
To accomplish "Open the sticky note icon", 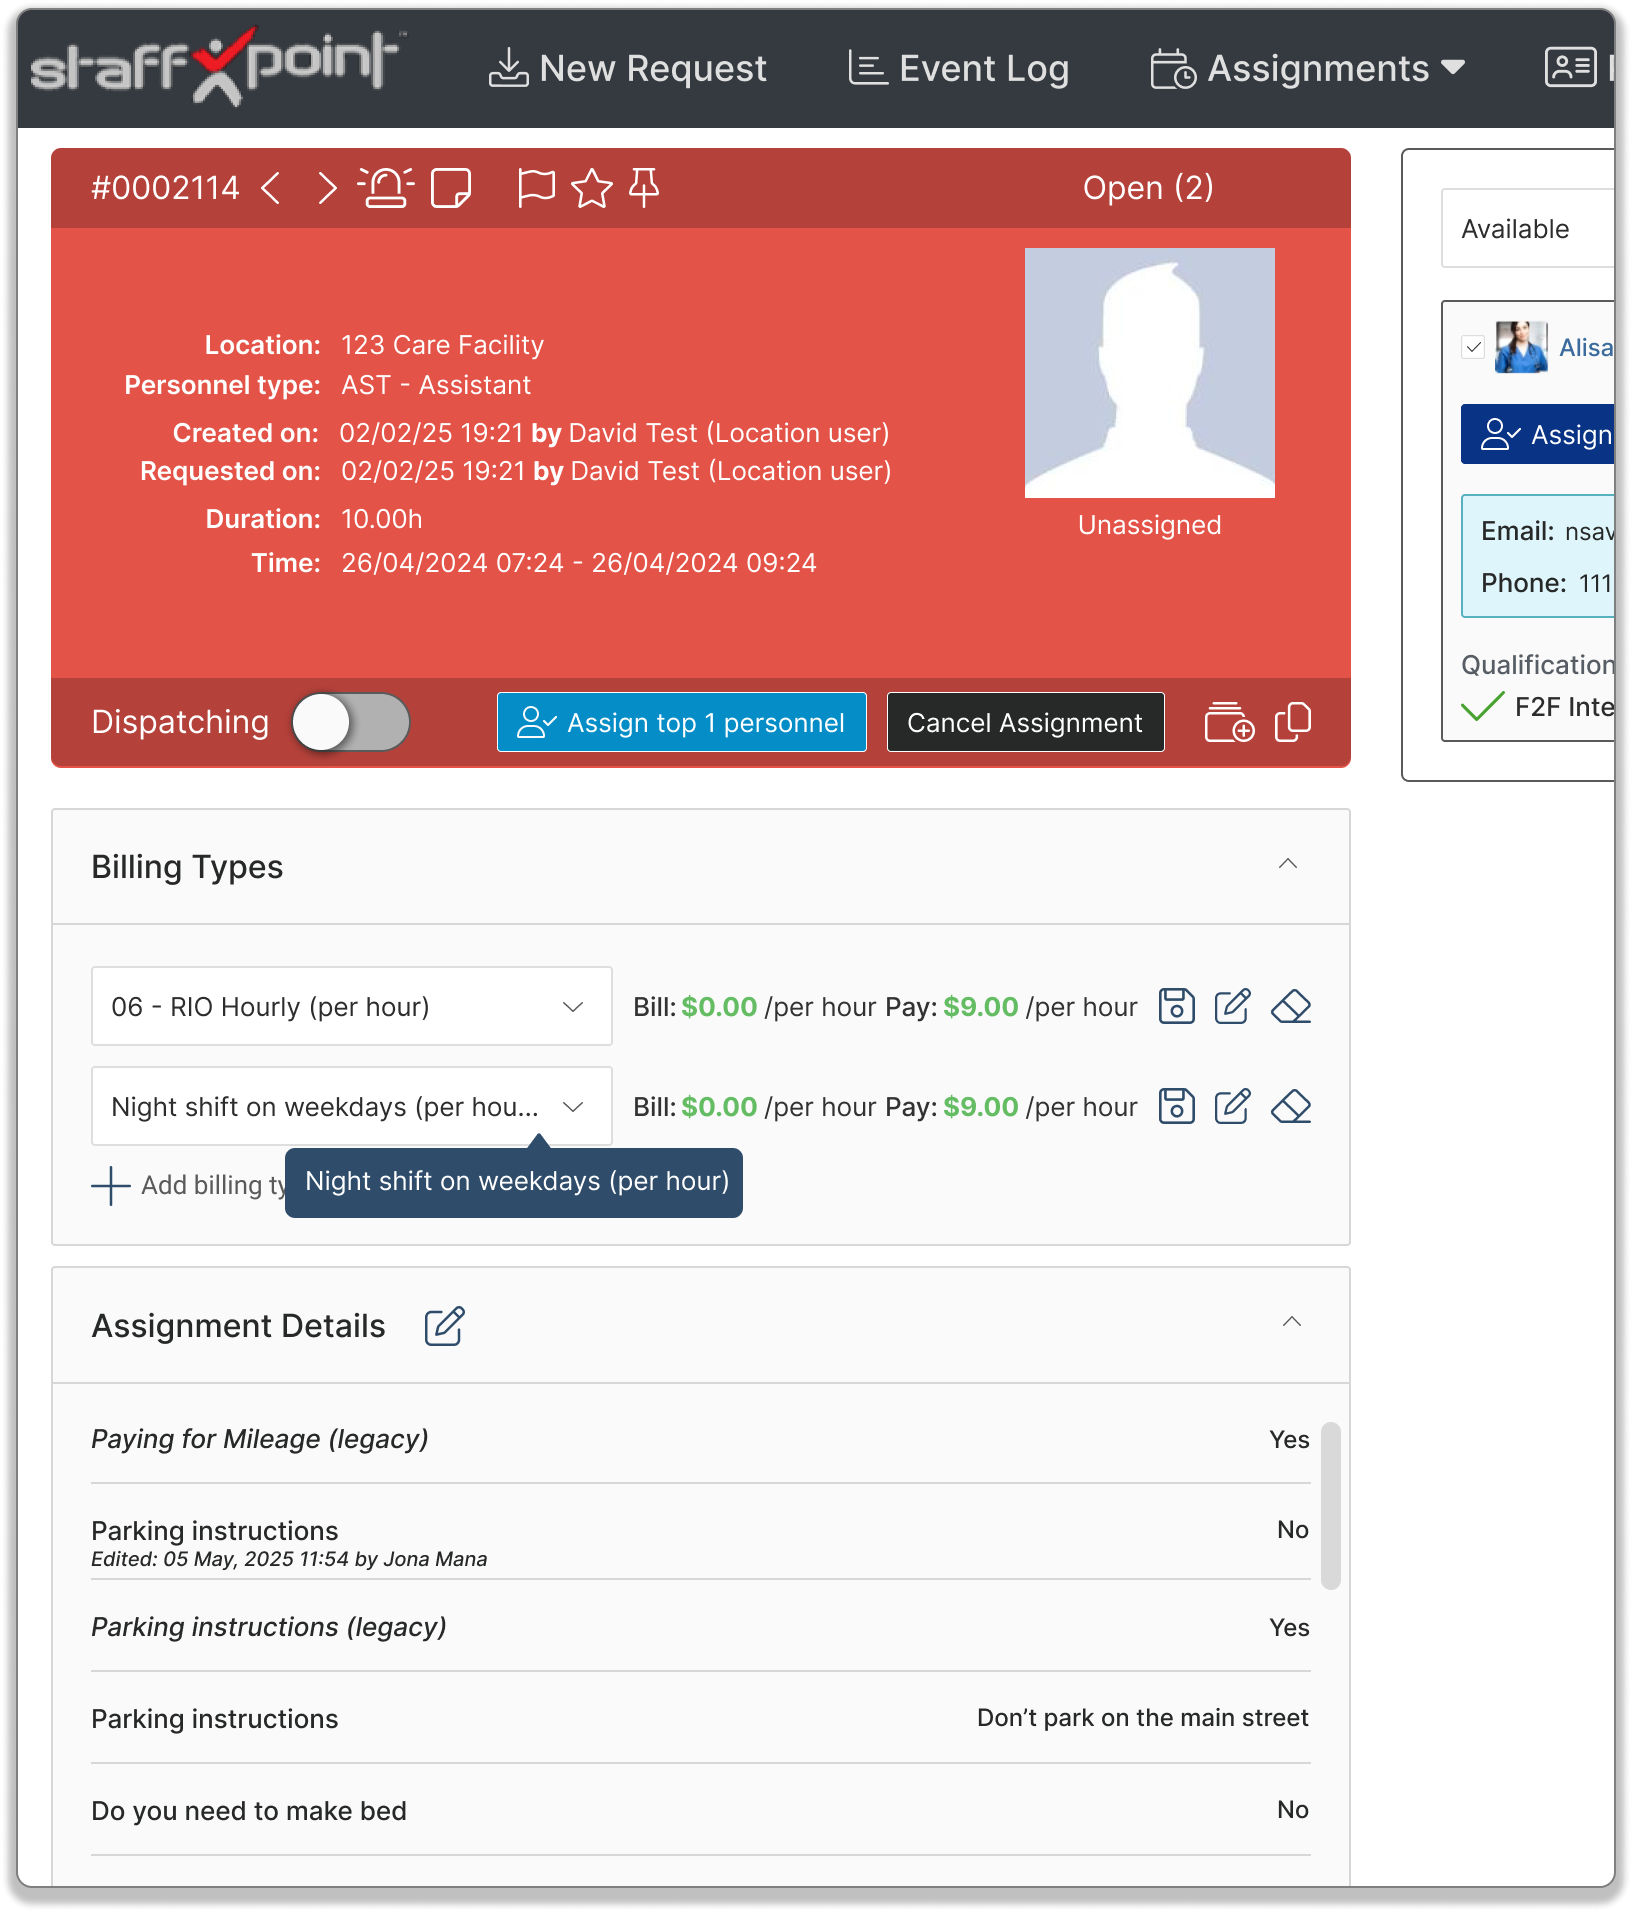I will click(450, 188).
